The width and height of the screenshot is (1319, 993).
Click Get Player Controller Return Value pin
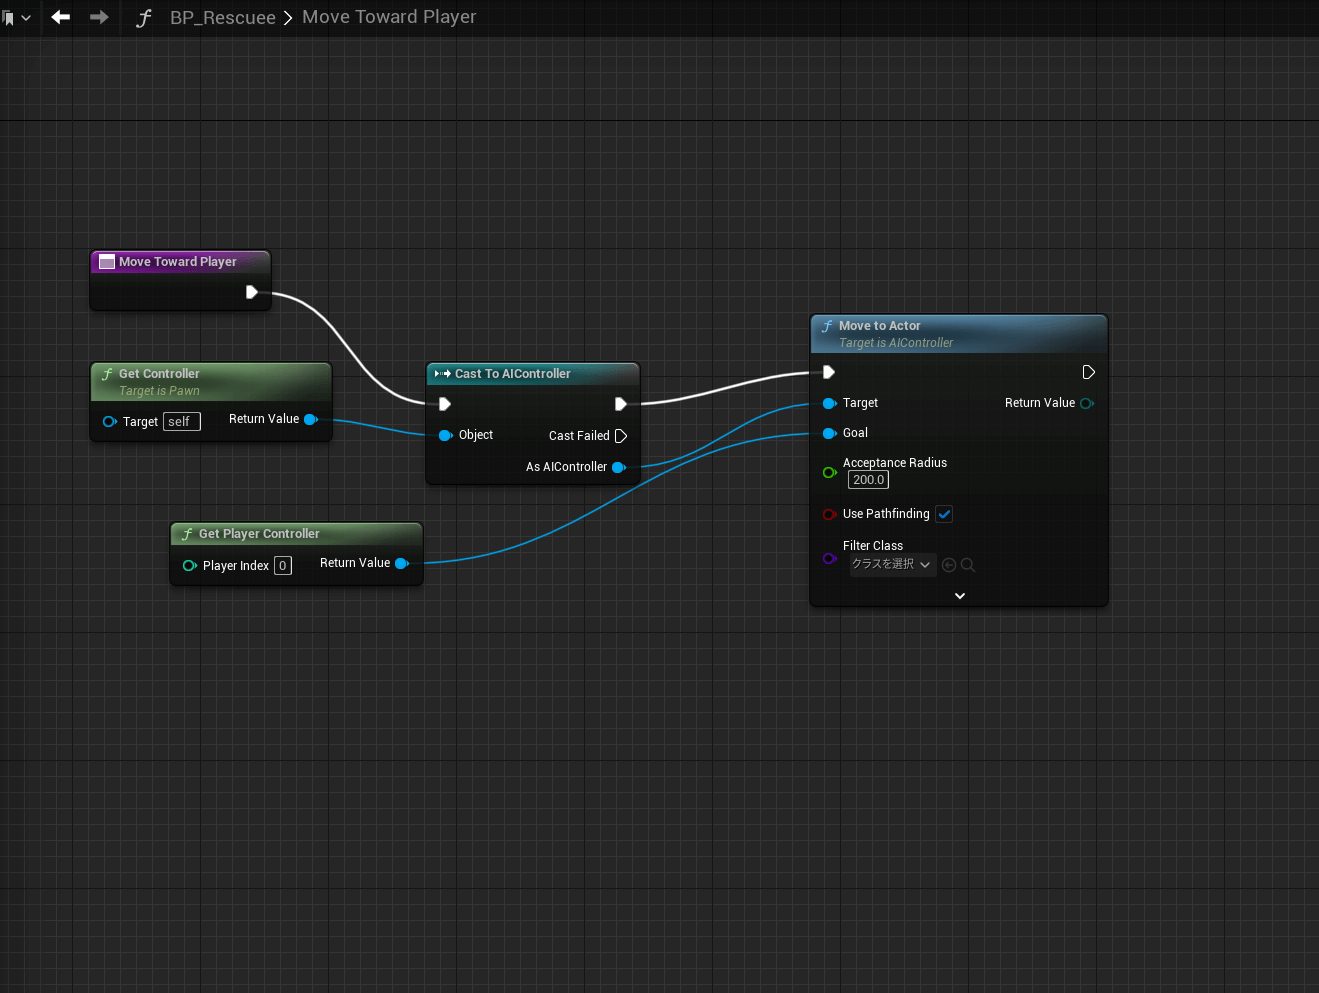click(401, 563)
